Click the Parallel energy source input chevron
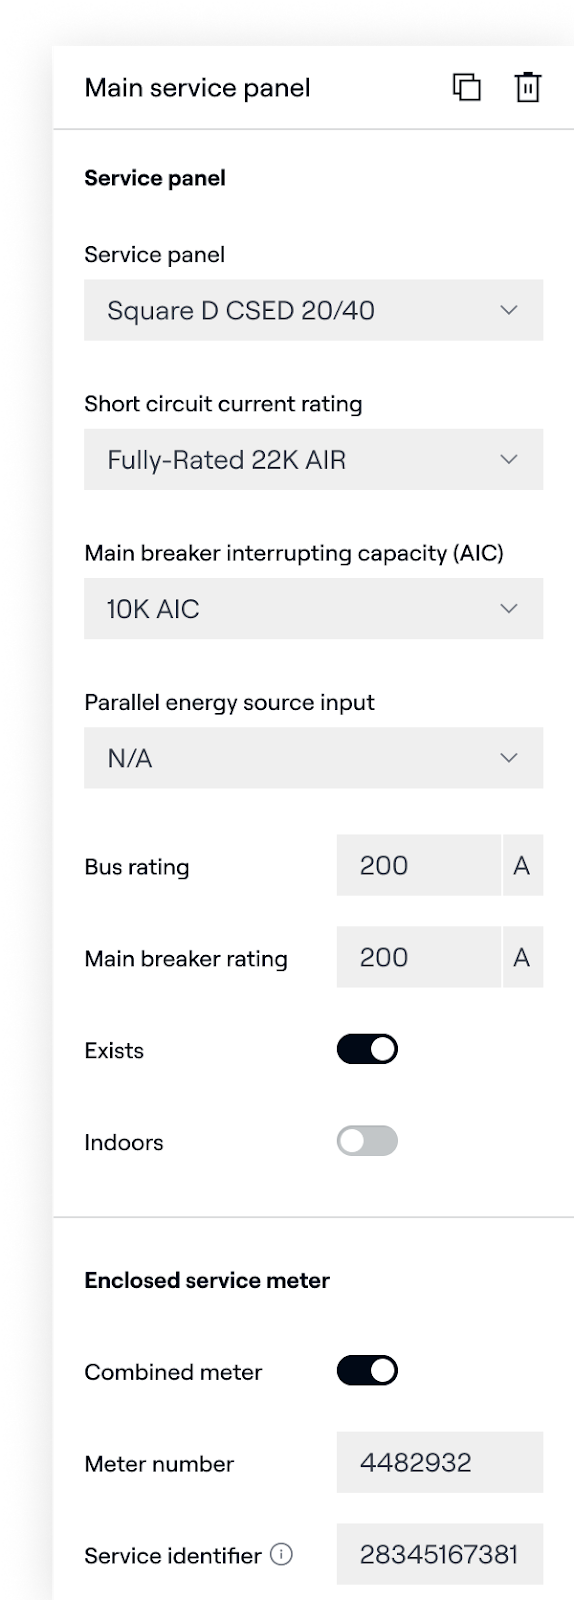This screenshot has height=1600, width=574. (509, 758)
